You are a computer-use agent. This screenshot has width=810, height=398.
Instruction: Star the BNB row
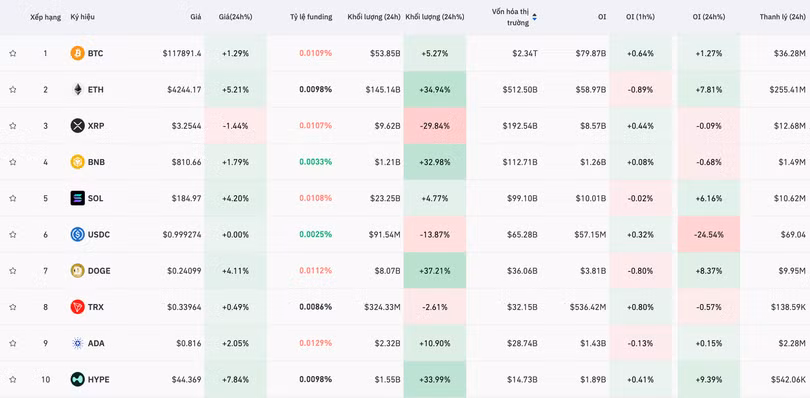13,162
